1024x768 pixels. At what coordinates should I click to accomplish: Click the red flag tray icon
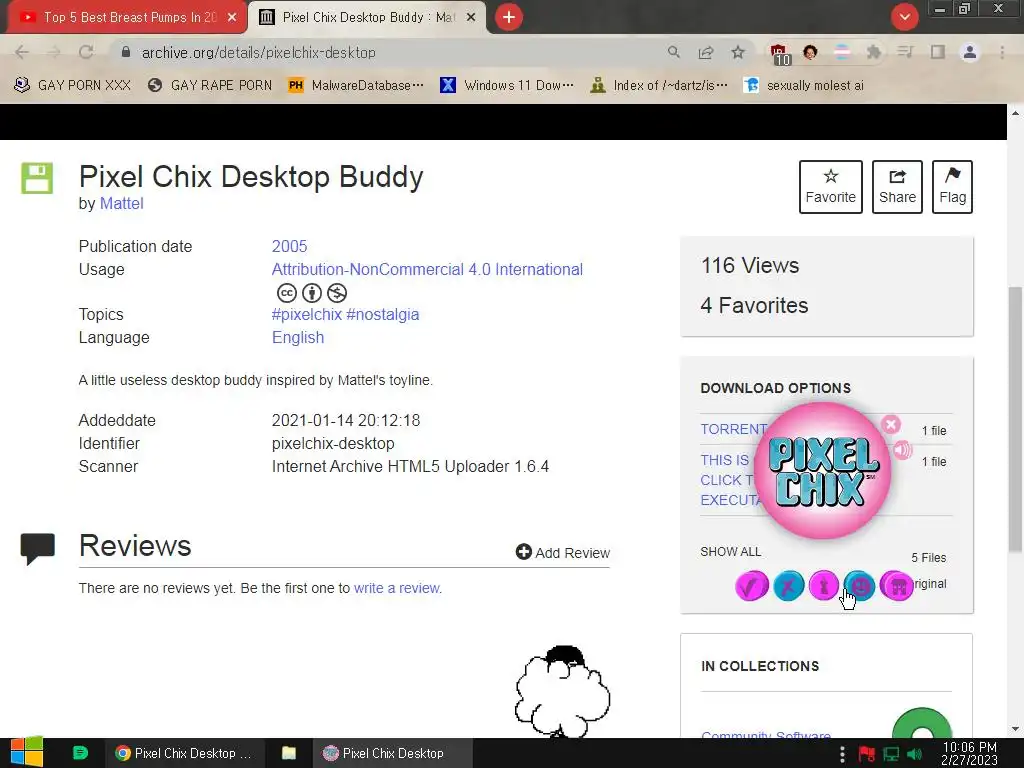click(x=867, y=754)
